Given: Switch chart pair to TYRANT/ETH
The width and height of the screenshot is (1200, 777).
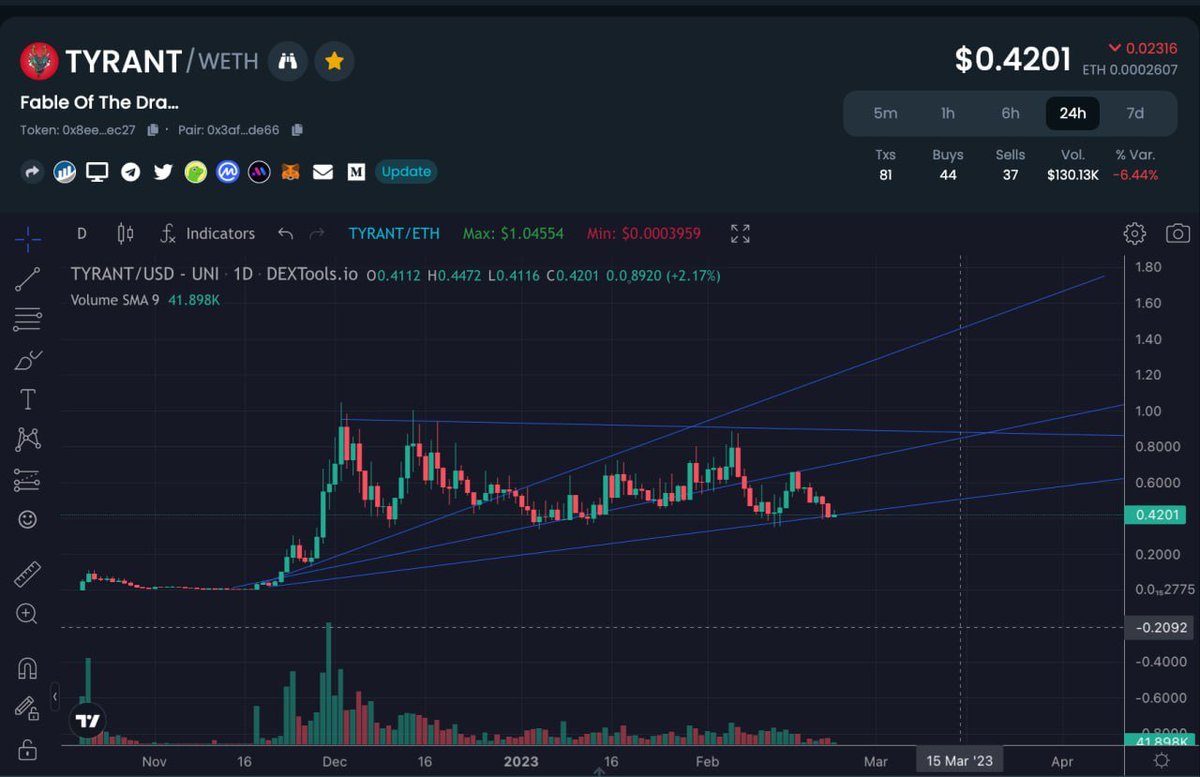Looking at the screenshot, I should (x=394, y=233).
